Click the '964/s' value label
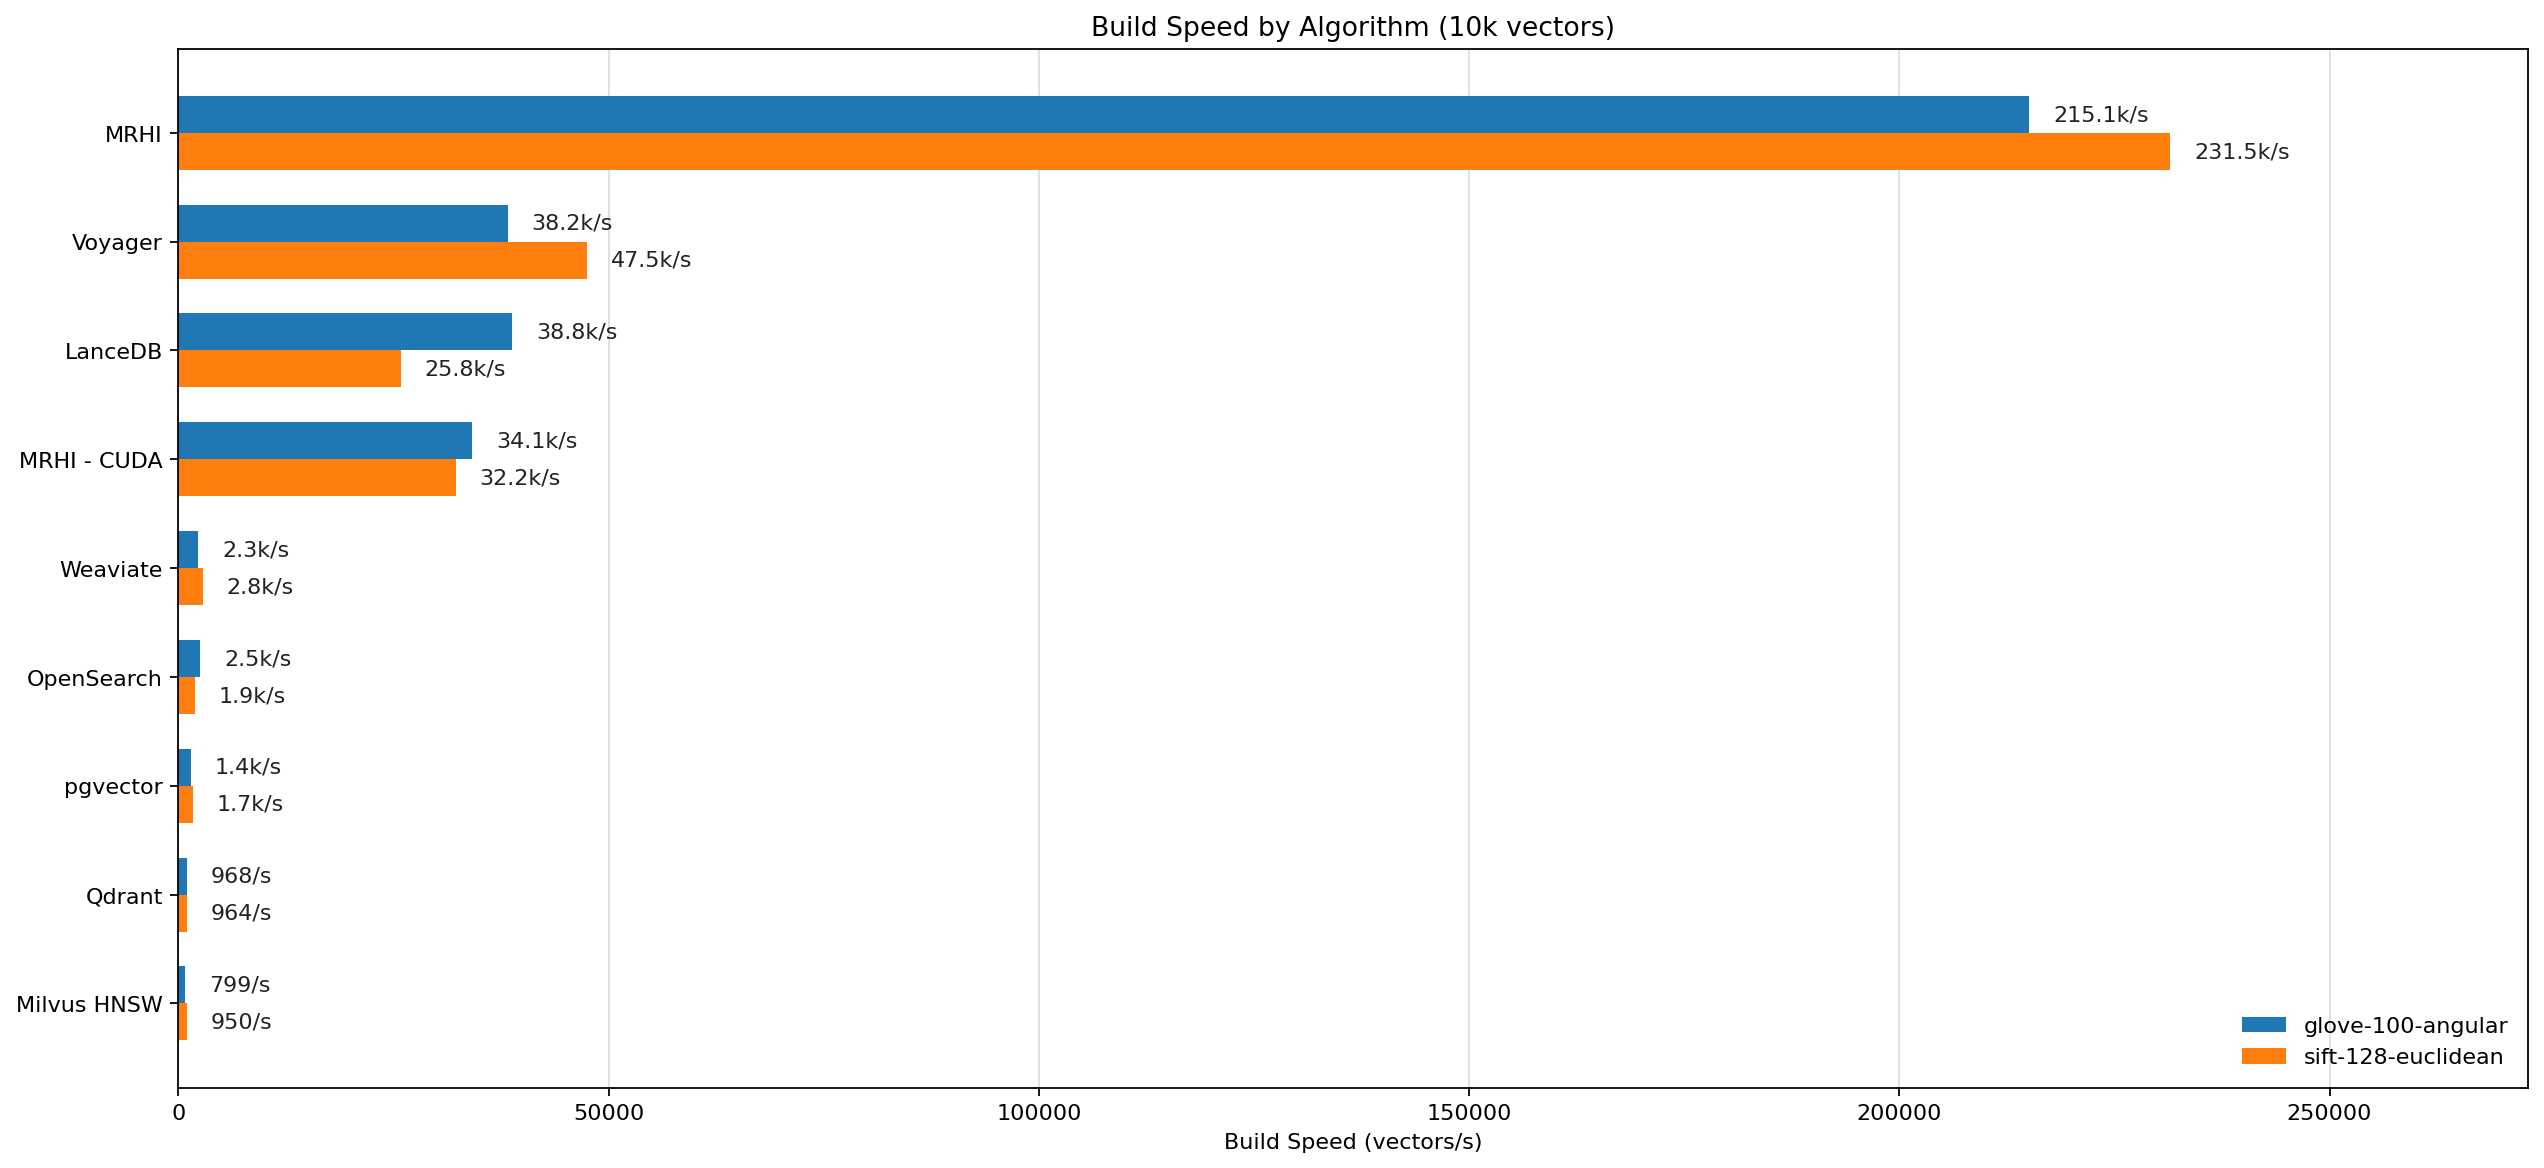This screenshot has width=2544, height=1168. coord(241,913)
